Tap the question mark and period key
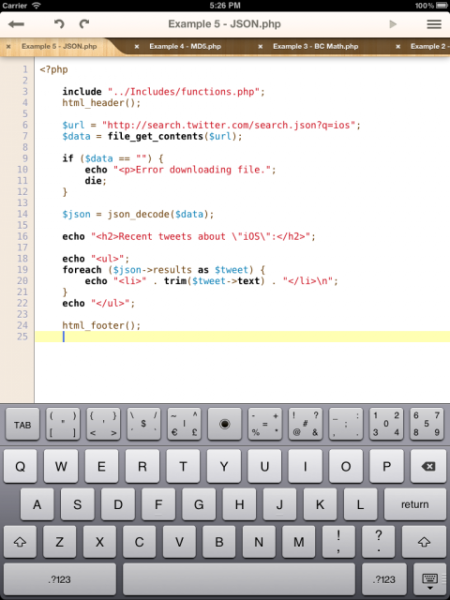This screenshot has height=600, width=450. 378,542
